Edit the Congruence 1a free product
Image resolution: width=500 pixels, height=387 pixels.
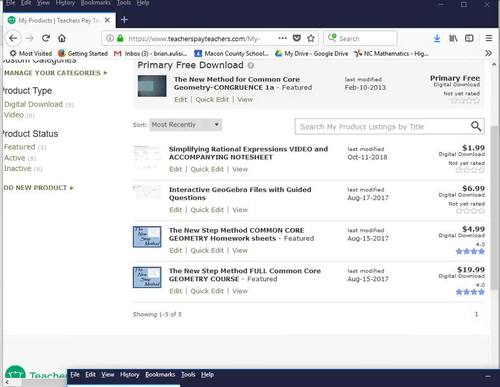click(x=180, y=100)
